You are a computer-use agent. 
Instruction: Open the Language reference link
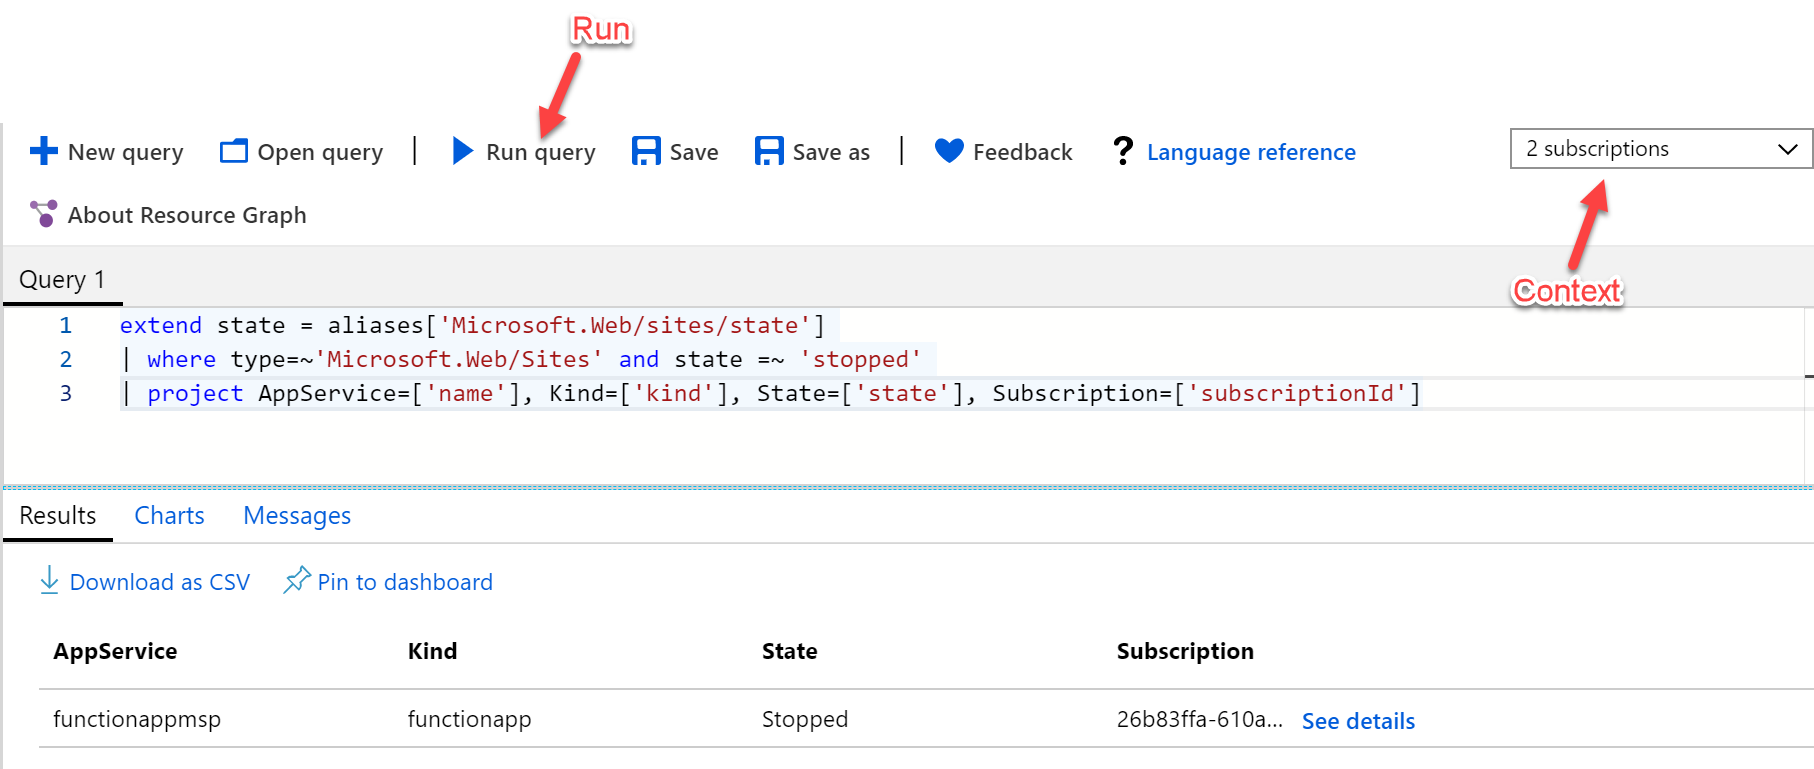pos(1251,152)
